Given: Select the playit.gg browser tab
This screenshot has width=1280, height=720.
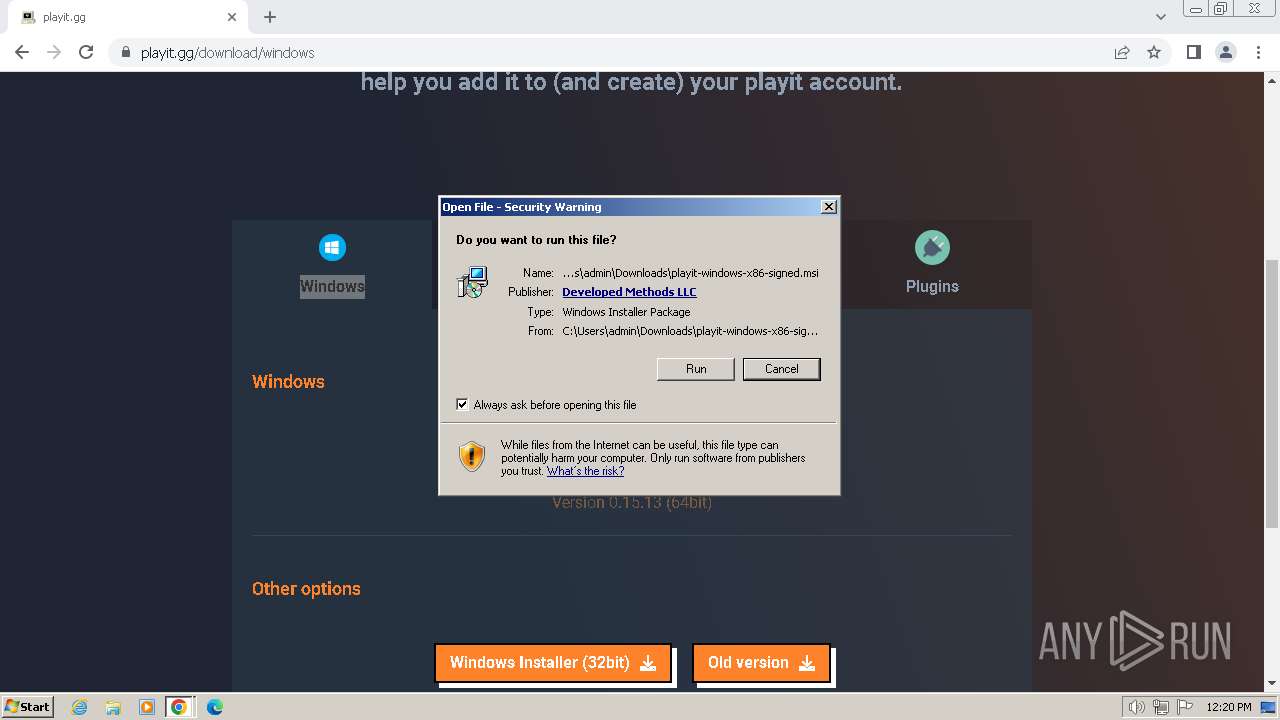Looking at the screenshot, I should tap(126, 17).
